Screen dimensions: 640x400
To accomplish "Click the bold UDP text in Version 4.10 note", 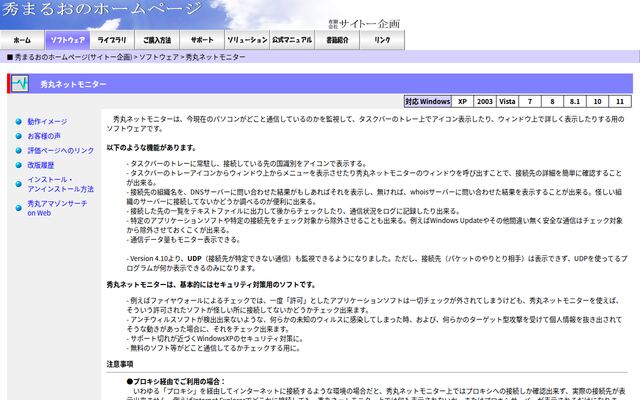I will [194, 259].
